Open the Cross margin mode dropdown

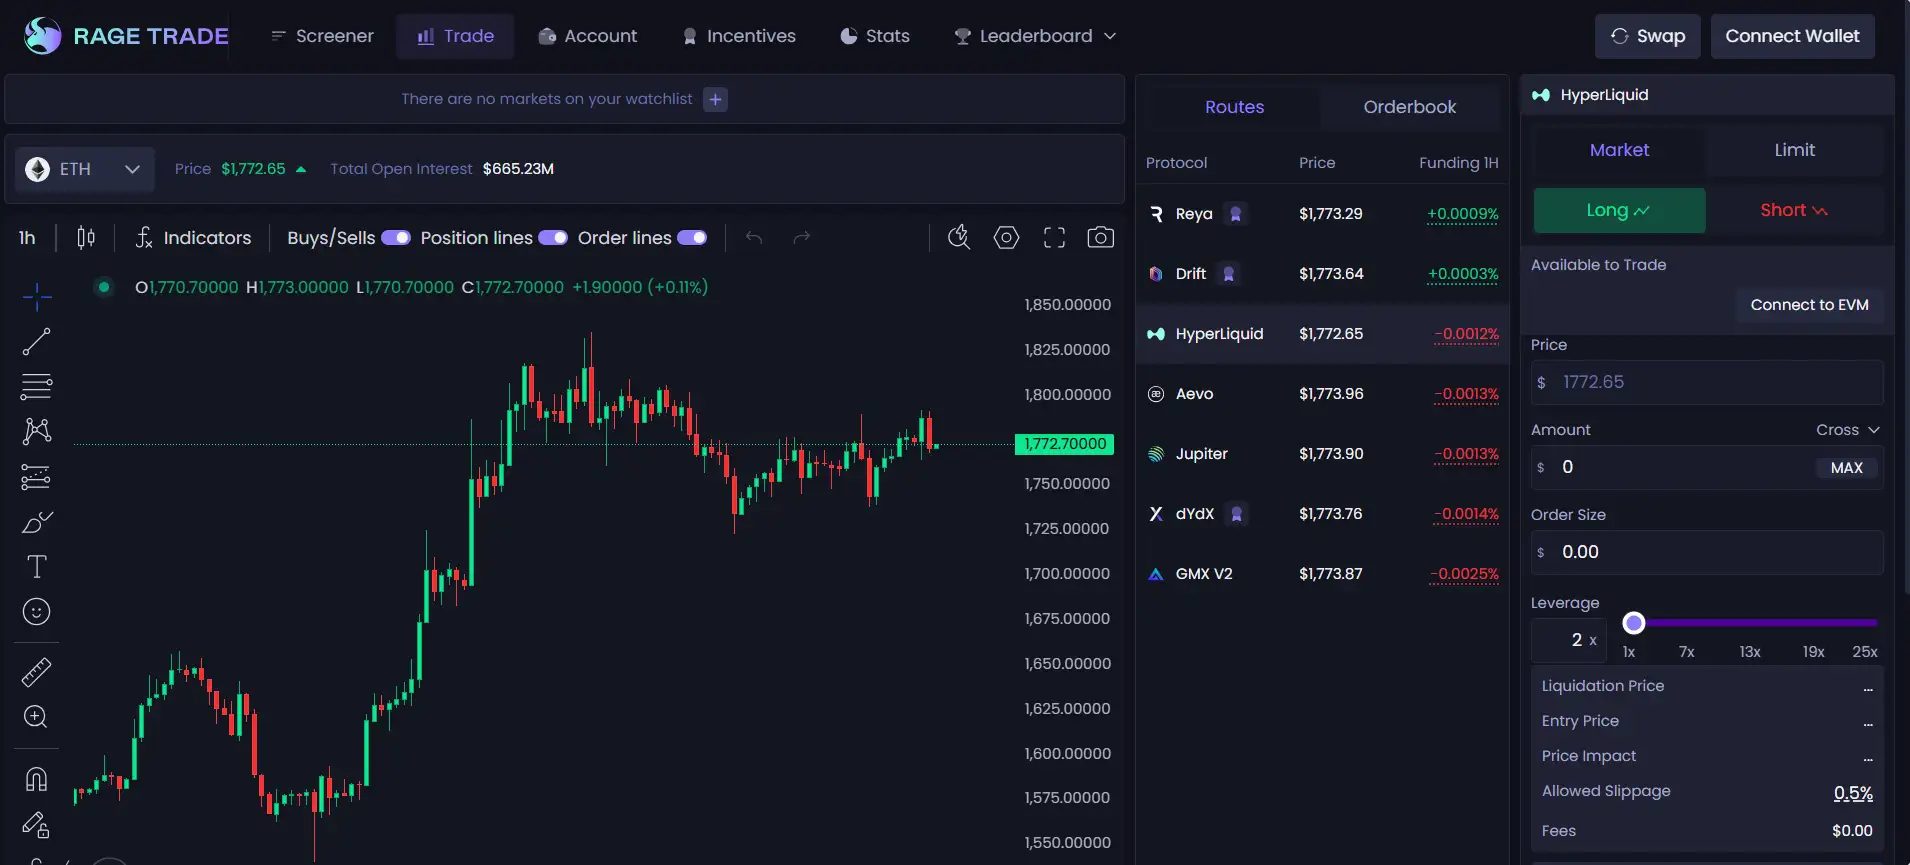click(x=1847, y=430)
